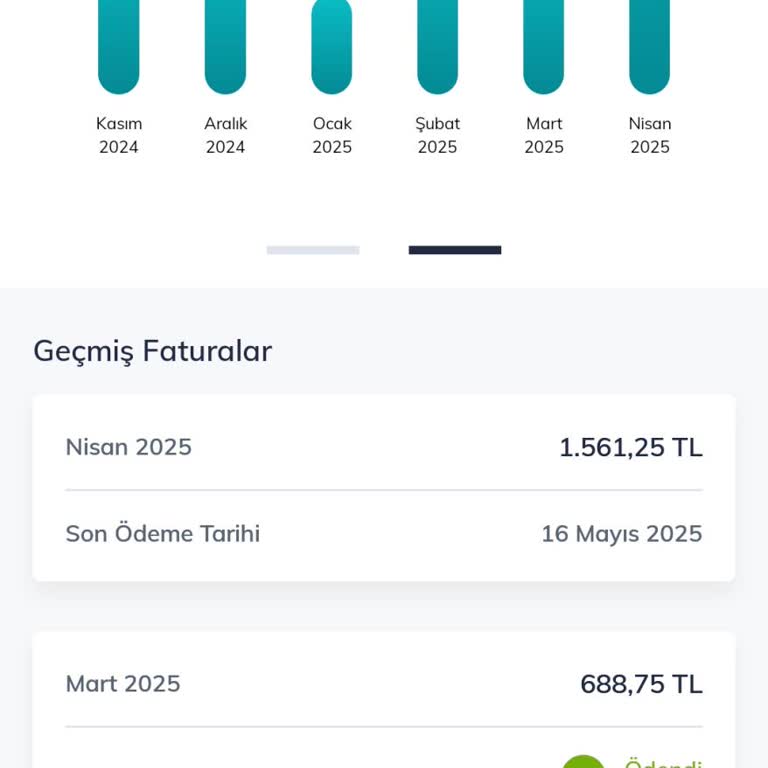The width and height of the screenshot is (768, 768).
Task: Select the Şubat 2025 chart bar
Action: pyautogui.click(x=437, y=47)
